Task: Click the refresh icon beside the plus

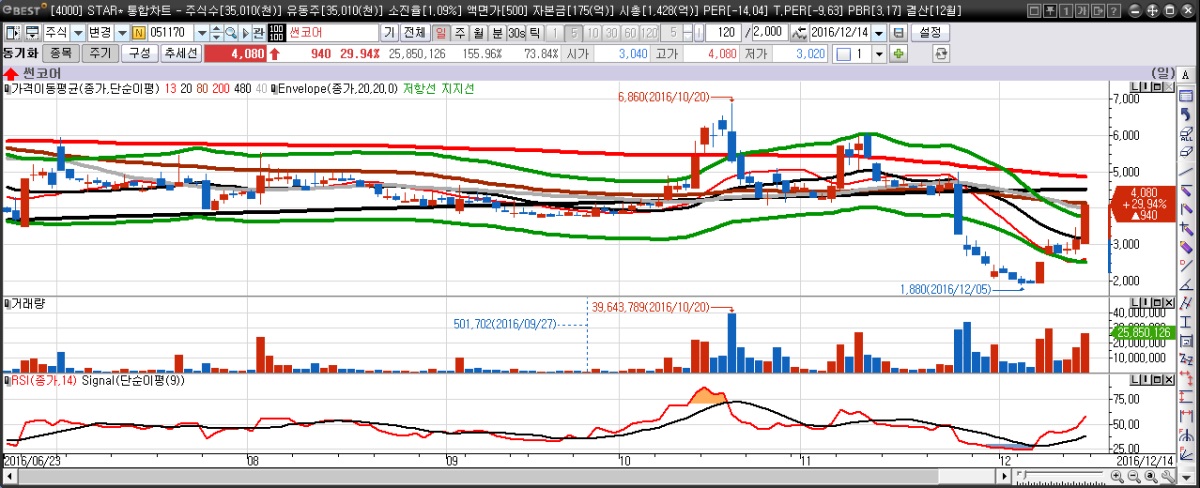Action: pos(940,53)
